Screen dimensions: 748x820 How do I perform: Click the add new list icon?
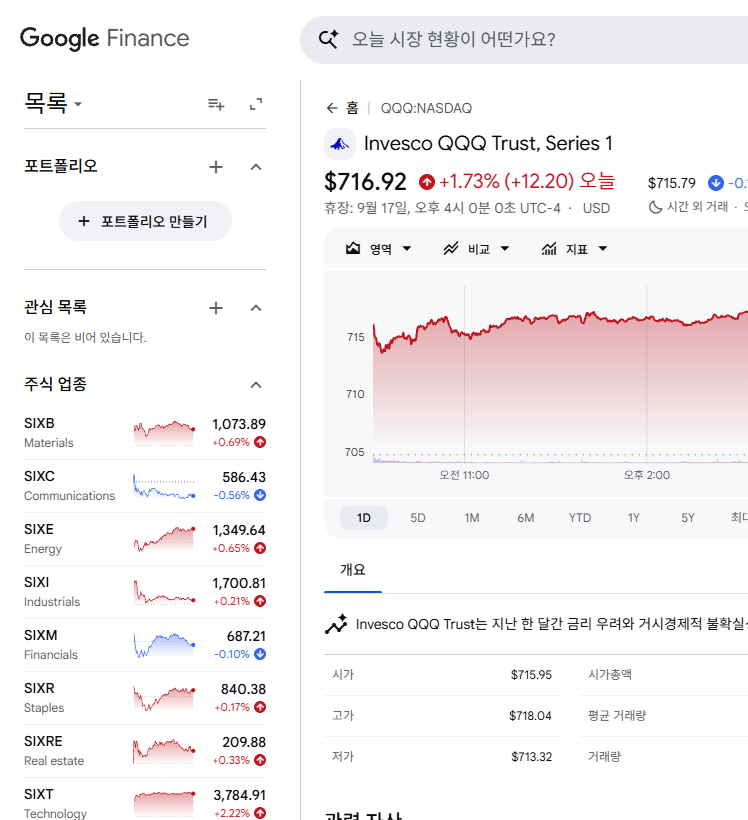[x=216, y=105]
